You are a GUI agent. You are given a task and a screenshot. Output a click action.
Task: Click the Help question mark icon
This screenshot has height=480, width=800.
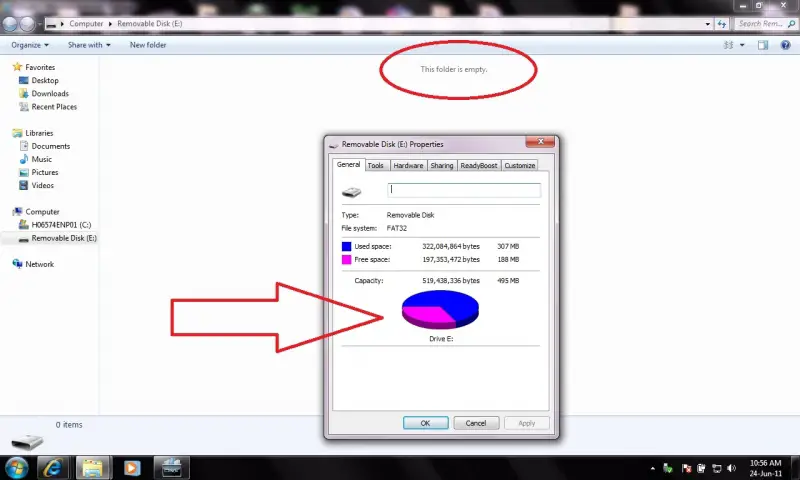(786, 45)
